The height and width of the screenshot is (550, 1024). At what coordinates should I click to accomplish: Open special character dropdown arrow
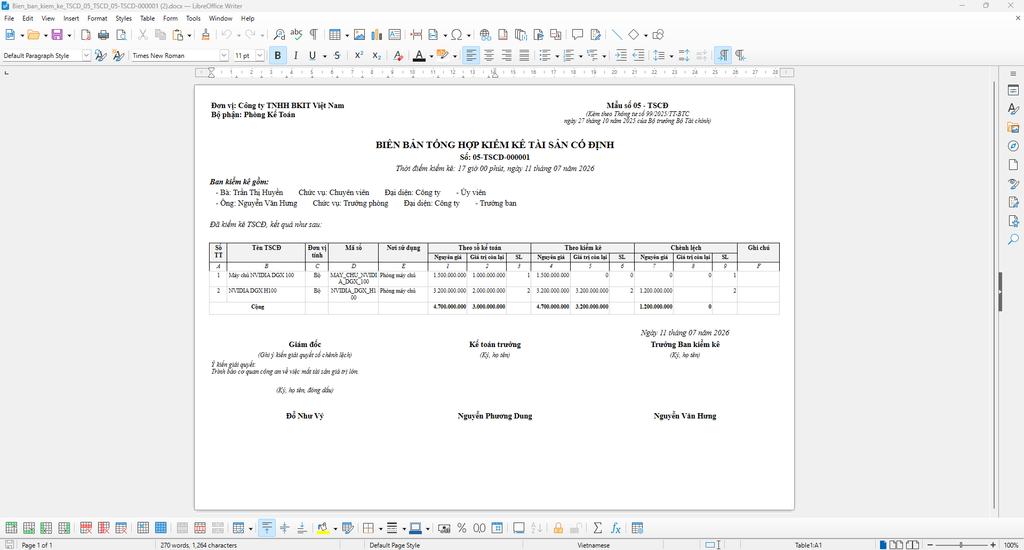(470, 35)
